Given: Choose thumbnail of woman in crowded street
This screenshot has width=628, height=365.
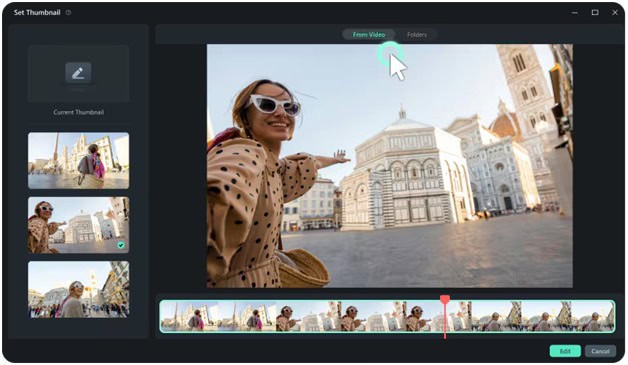Looking at the screenshot, I should click(78, 289).
